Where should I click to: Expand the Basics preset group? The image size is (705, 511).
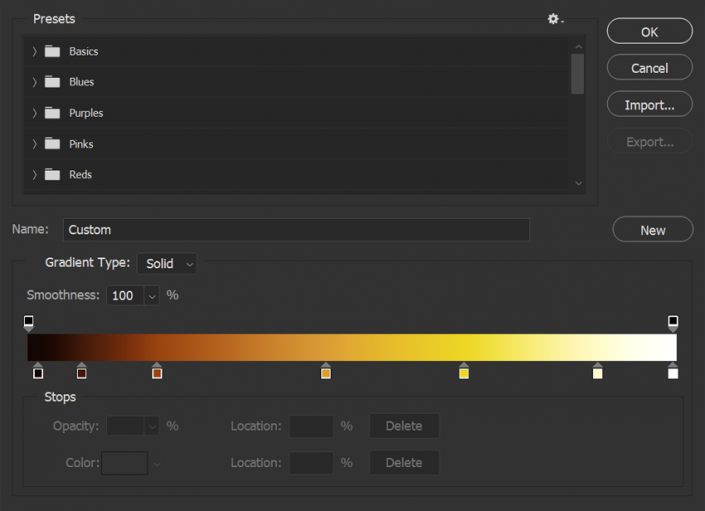(34, 51)
